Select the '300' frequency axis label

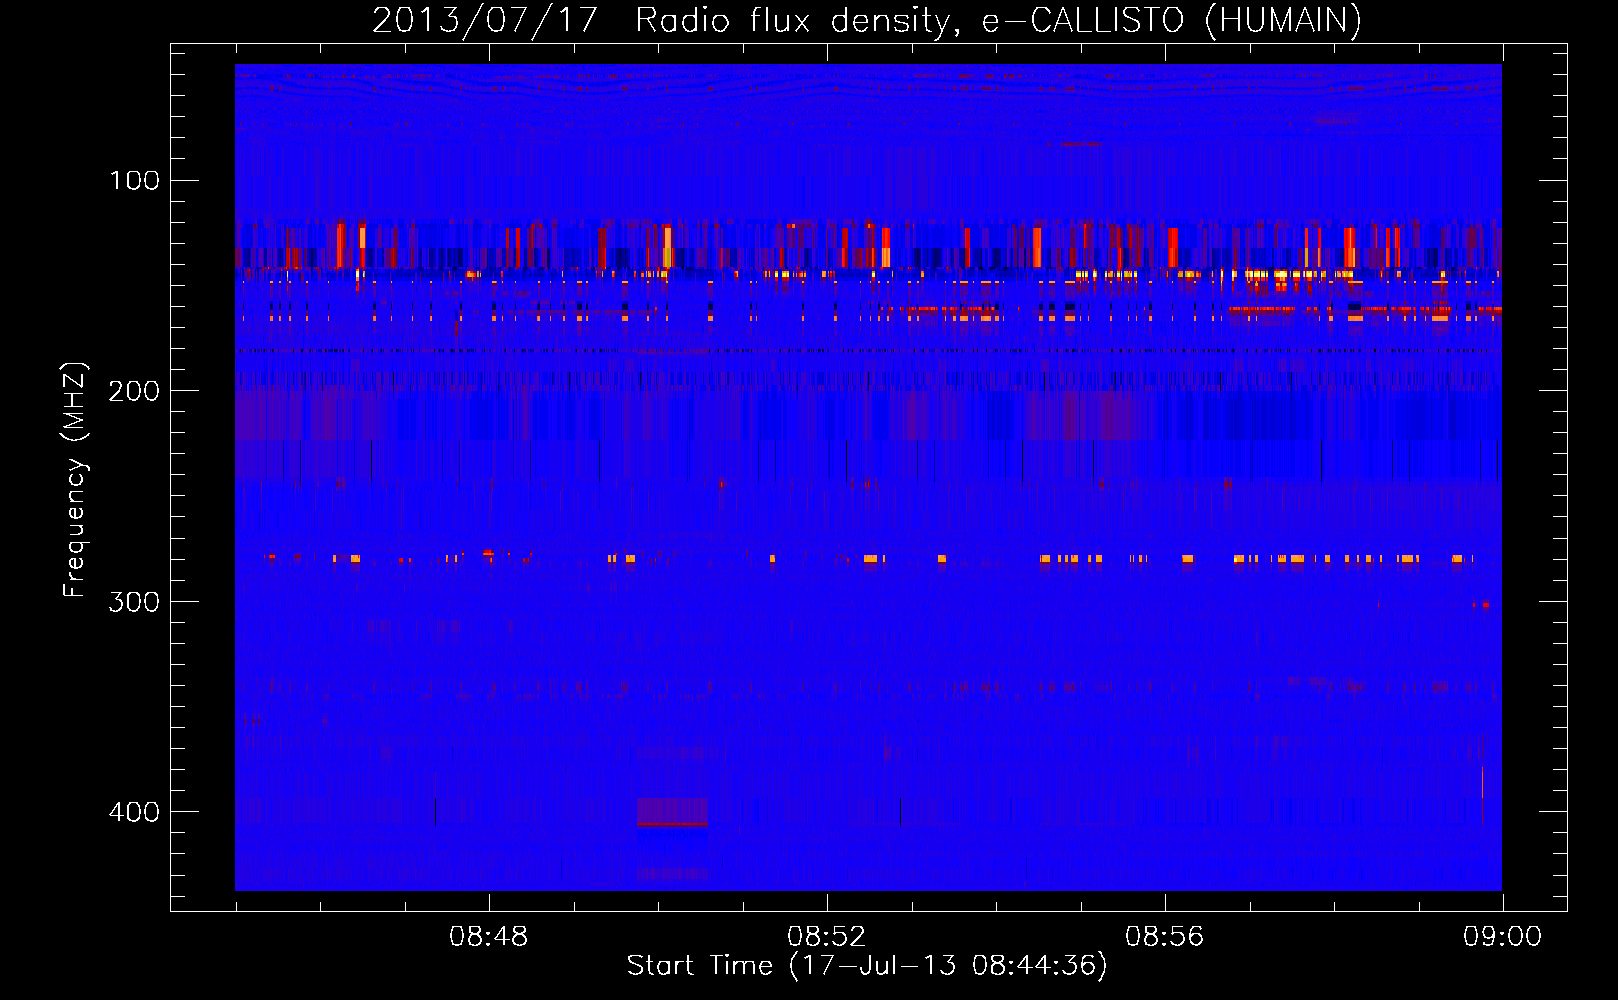pos(134,602)
